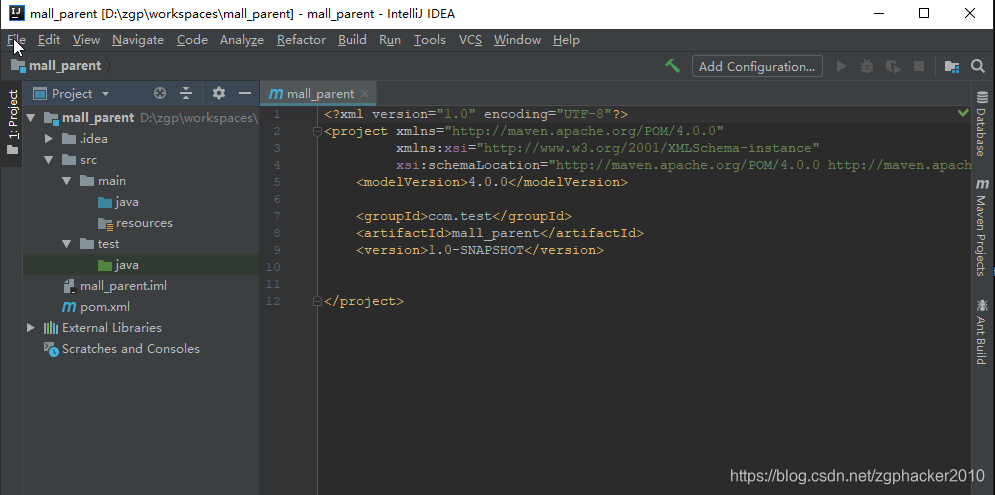The image size is (995, 495).
Task: Open the Refactor menu
Action: (x=301, y=40)
